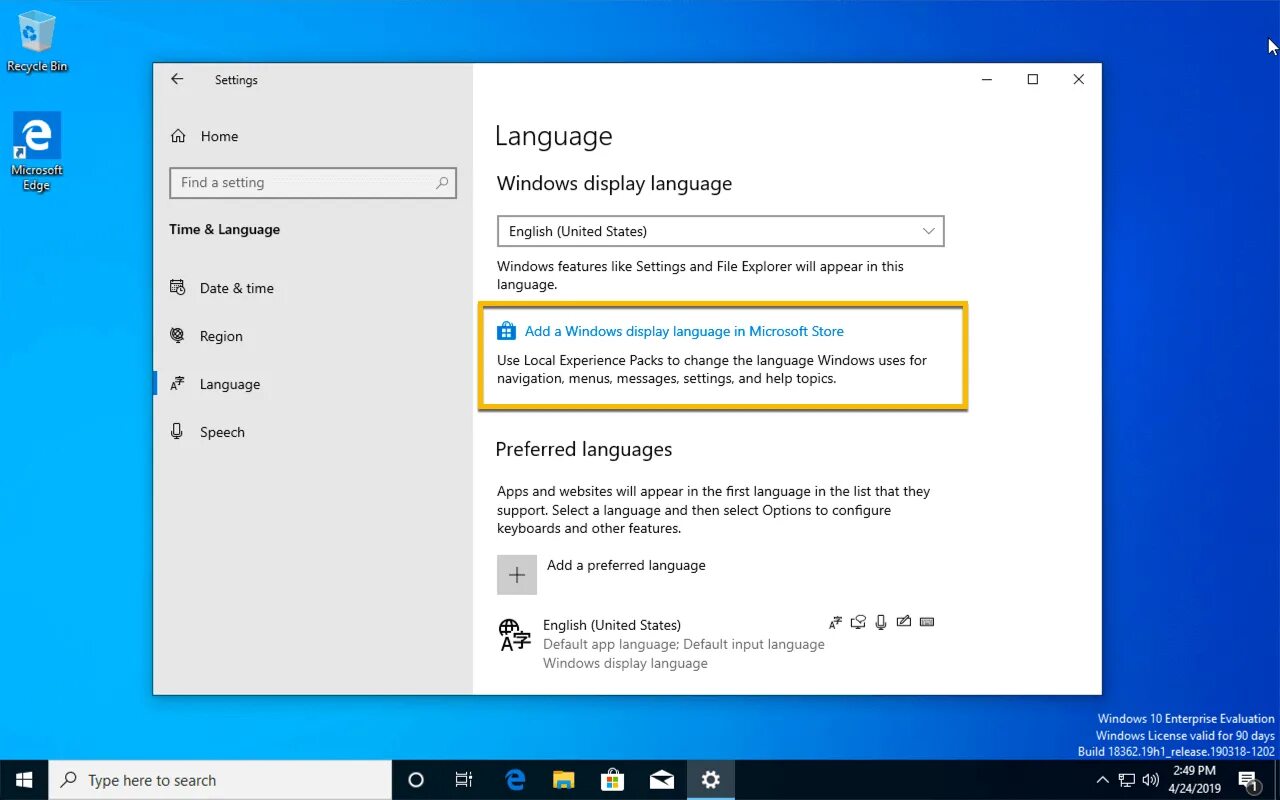Open the Action Center notifications icon
Image resolution: width=1280 pixels, height=800 pixels.
tap(1248, 780)
